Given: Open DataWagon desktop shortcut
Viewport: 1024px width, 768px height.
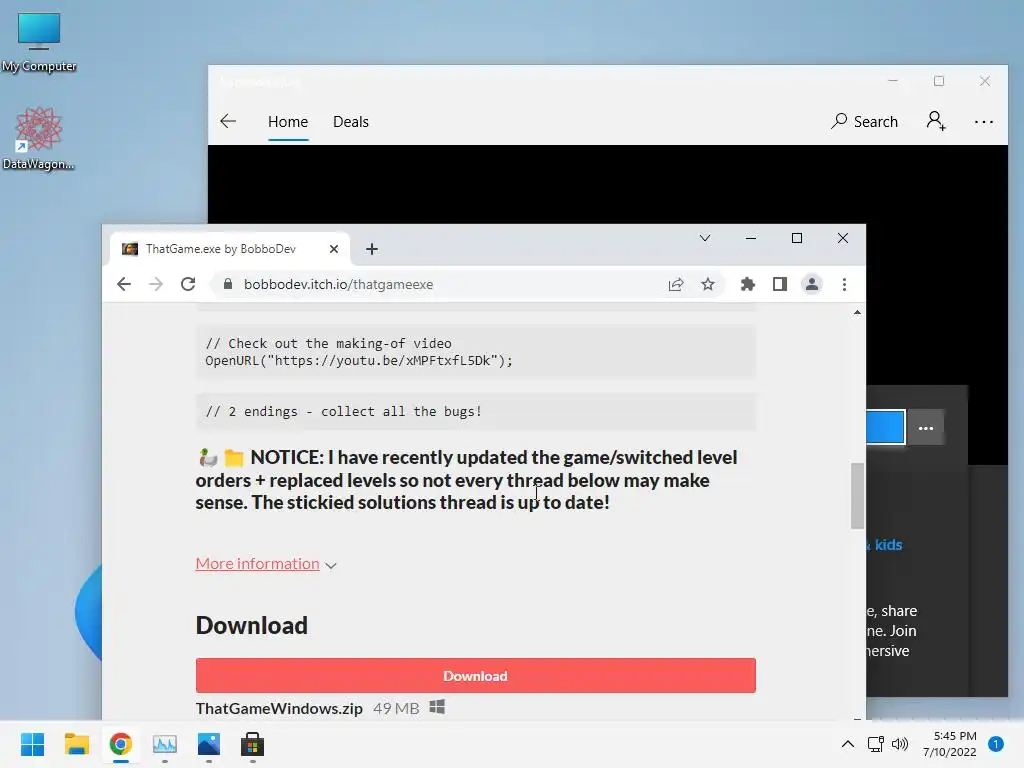Looking at the screenshot, I should coord(39,138).
